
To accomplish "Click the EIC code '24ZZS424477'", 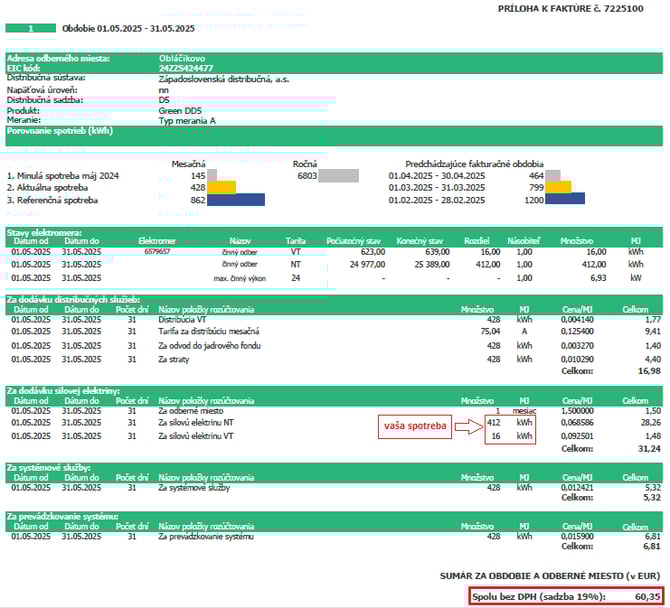I will tap(186, 68).
